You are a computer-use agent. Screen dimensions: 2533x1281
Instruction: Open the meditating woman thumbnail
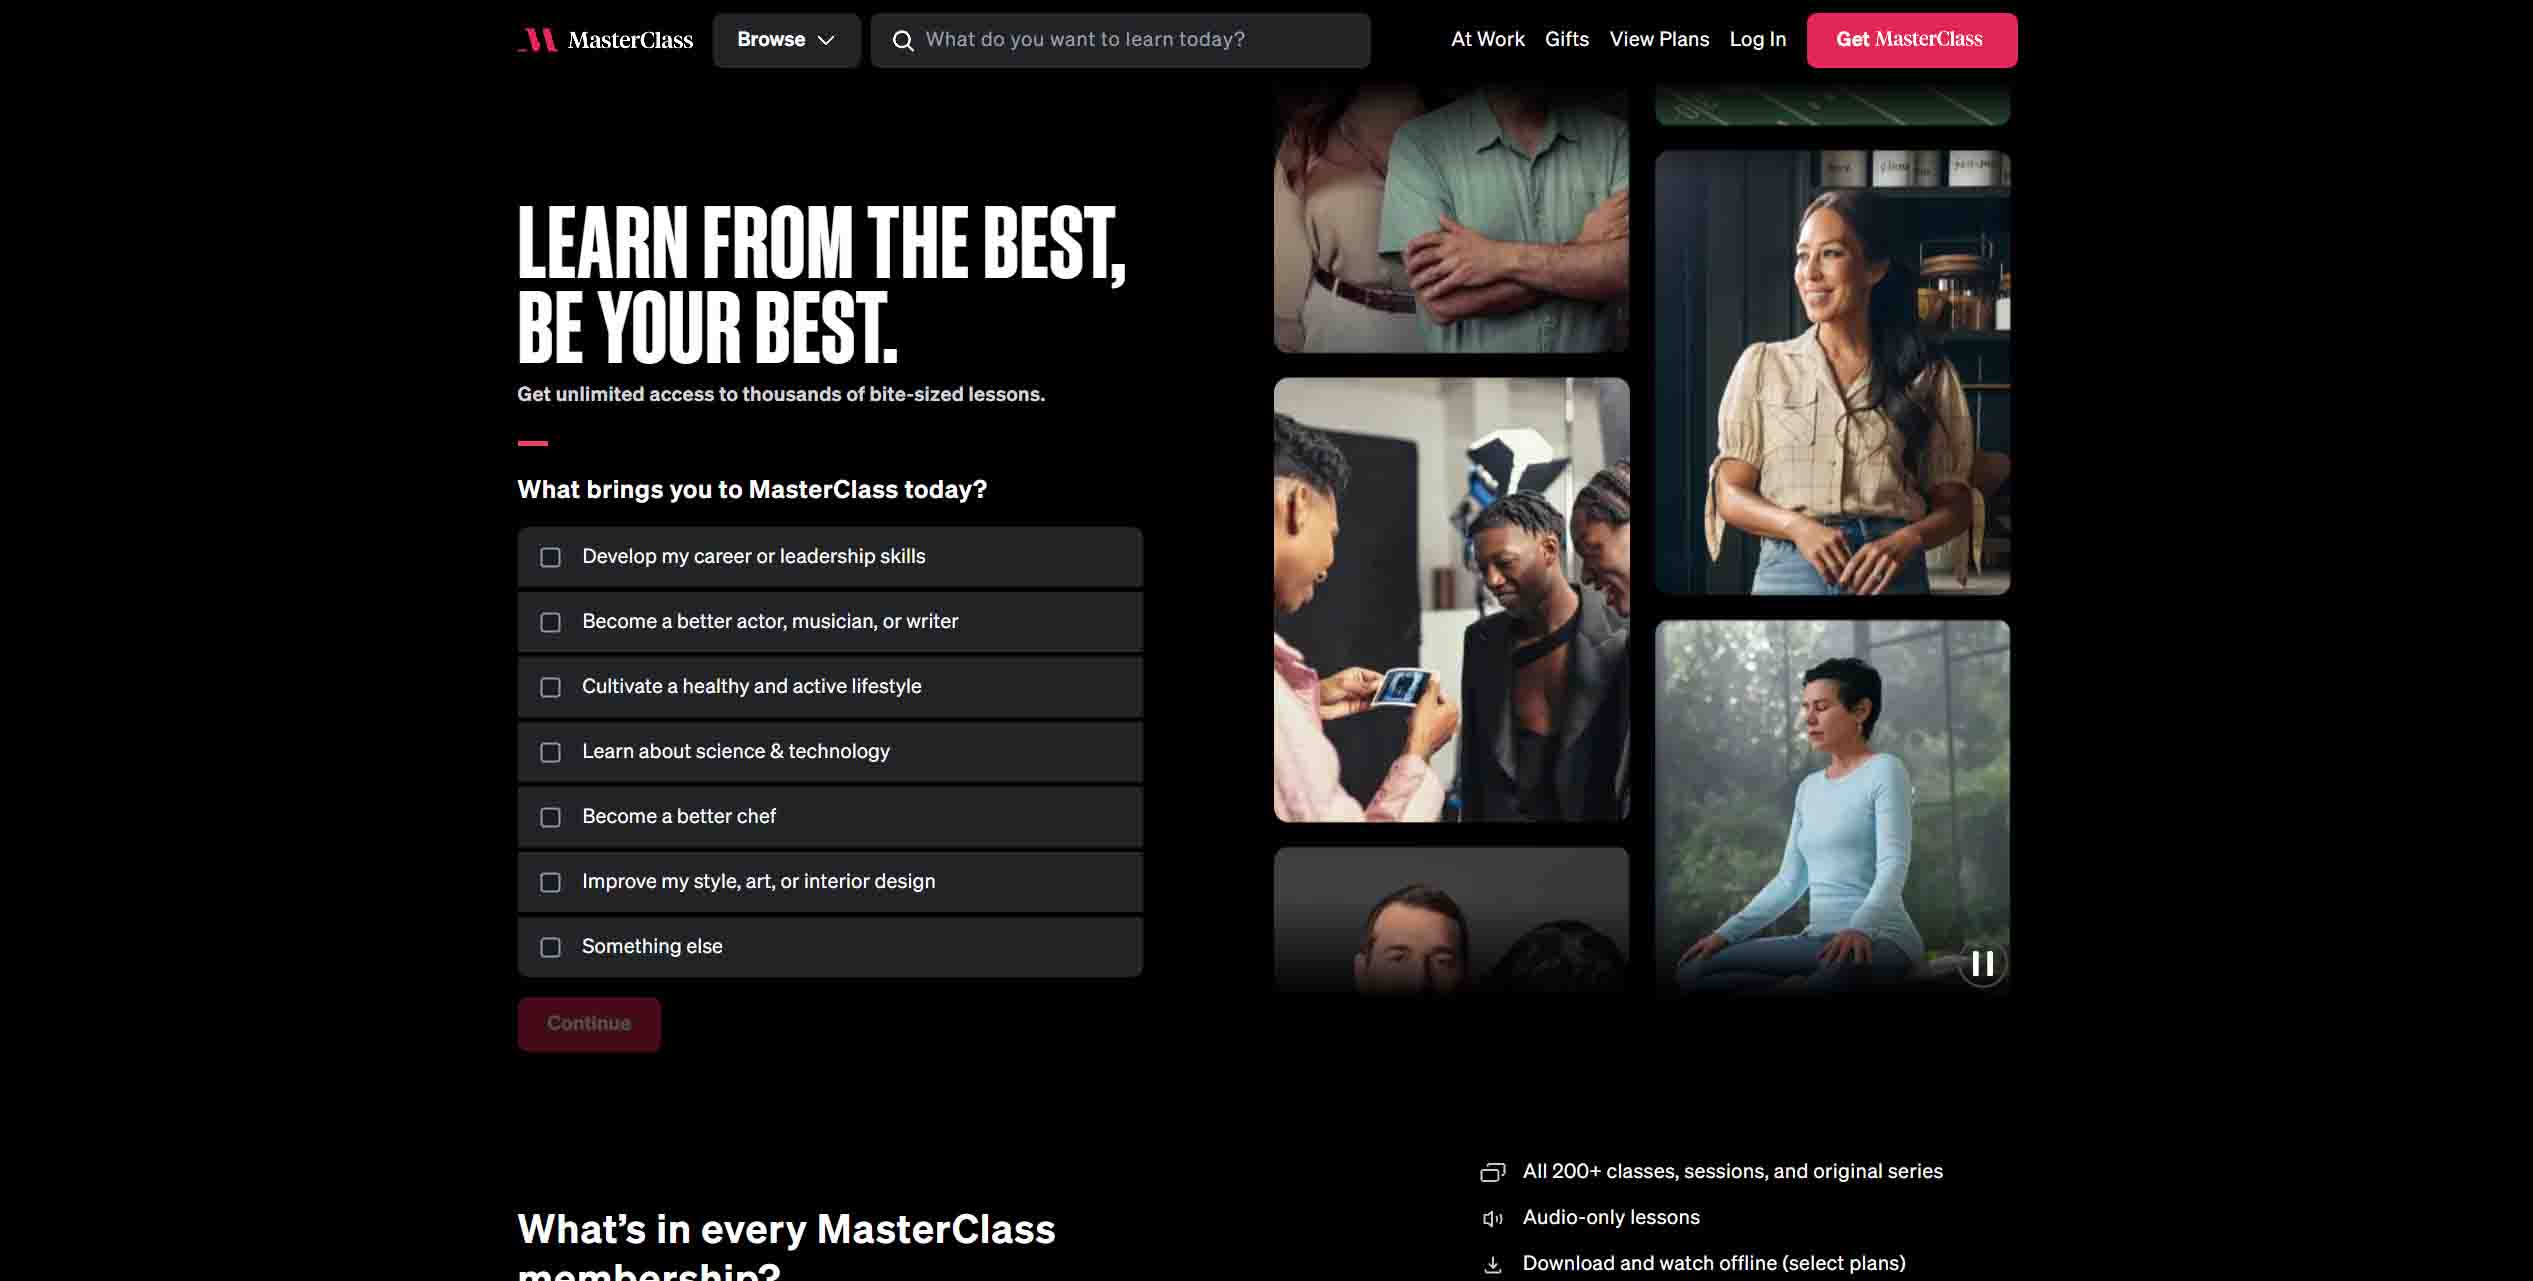pos(1832,805)
